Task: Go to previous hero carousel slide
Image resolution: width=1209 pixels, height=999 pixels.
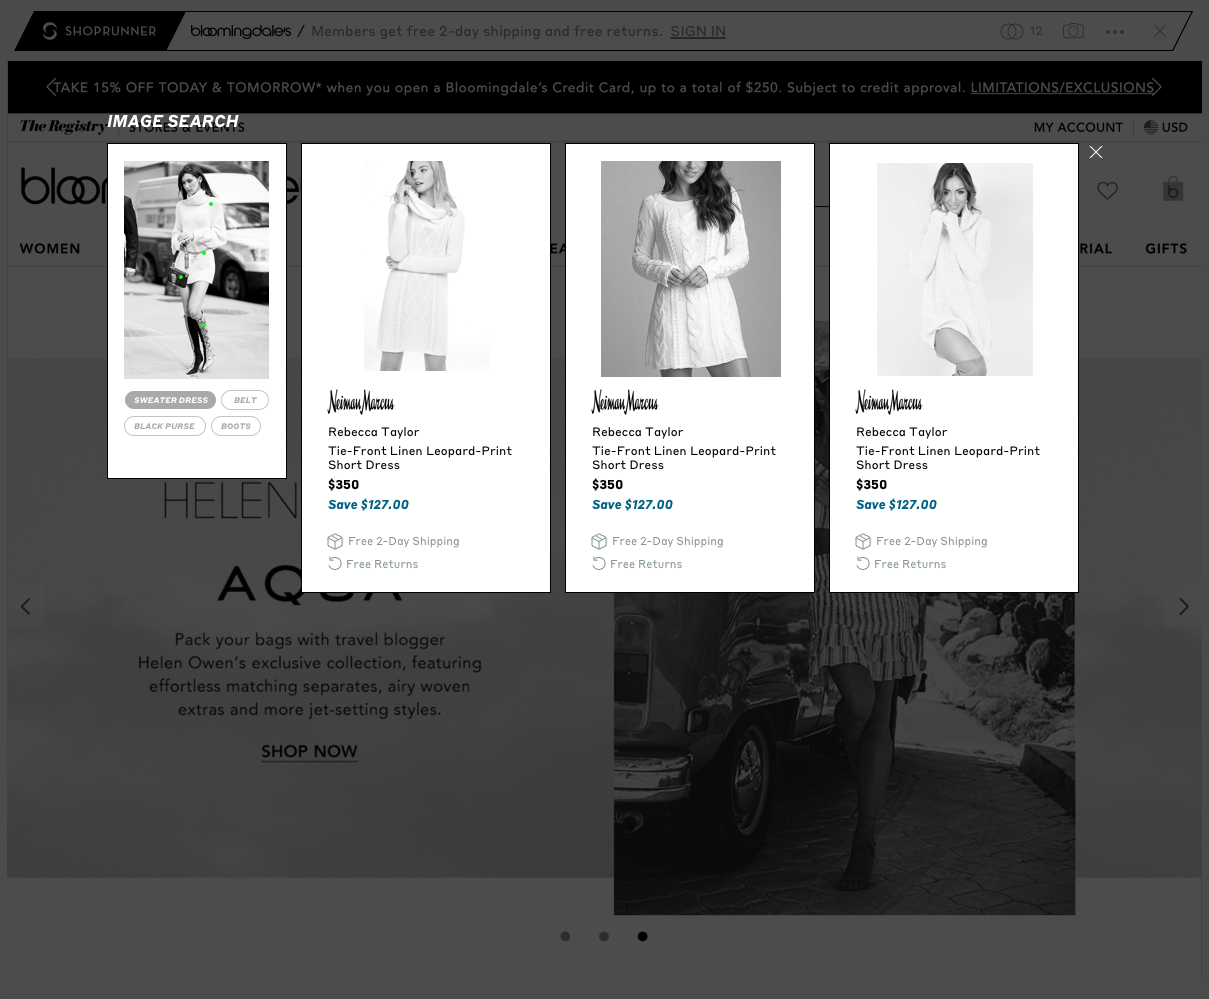Action: (26, 606)
